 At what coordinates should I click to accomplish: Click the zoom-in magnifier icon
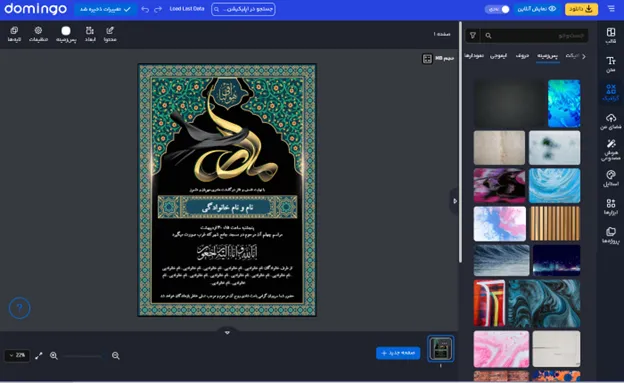coord(54,356)
